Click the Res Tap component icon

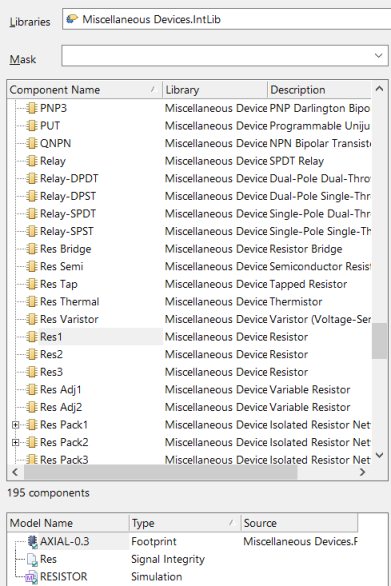(x=32, y=284)
